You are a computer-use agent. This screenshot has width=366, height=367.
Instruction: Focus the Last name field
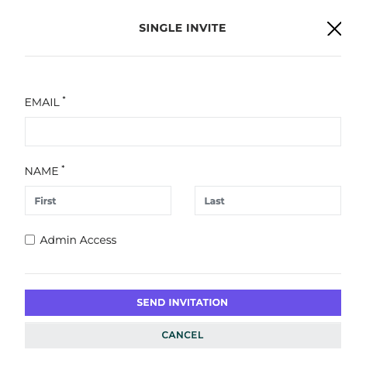point(268,200)
